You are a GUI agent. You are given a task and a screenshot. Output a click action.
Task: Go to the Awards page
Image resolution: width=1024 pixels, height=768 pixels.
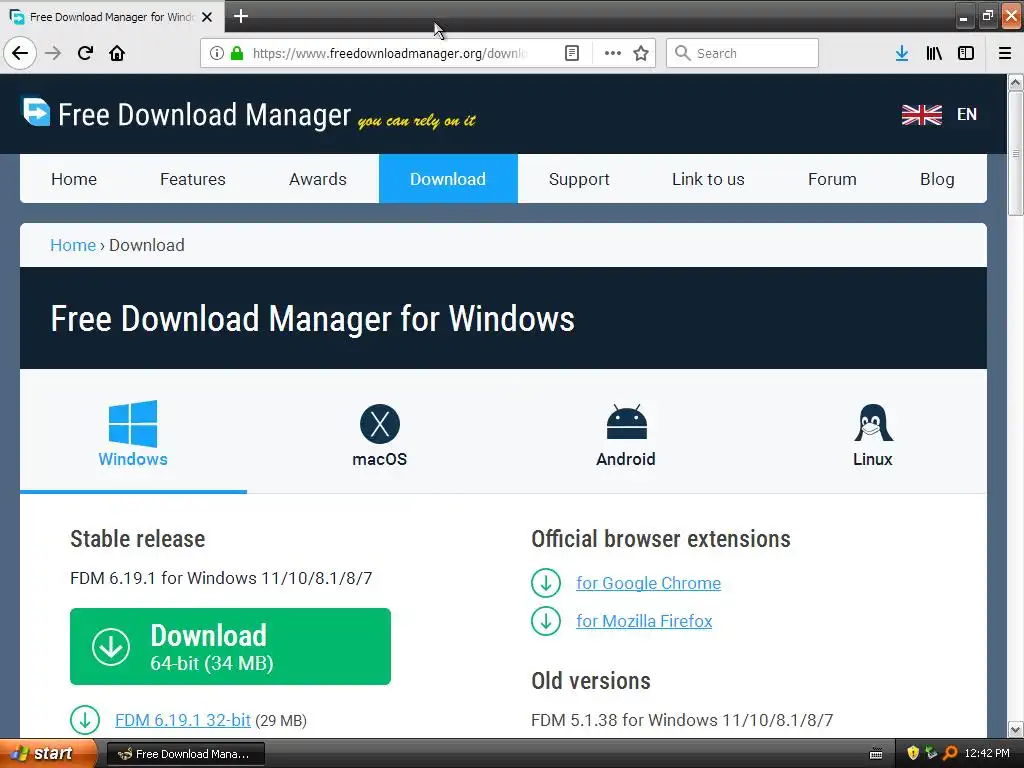[x=318, y=179]
